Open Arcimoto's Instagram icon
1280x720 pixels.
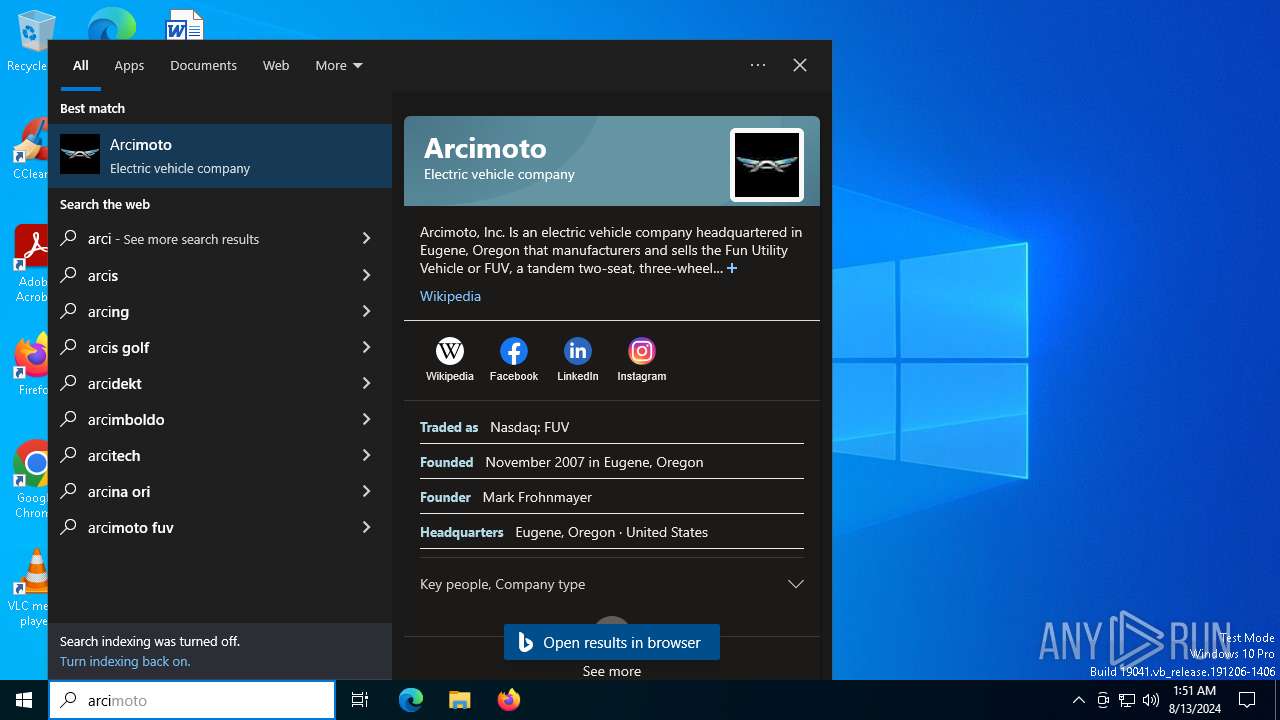(642, 351)
